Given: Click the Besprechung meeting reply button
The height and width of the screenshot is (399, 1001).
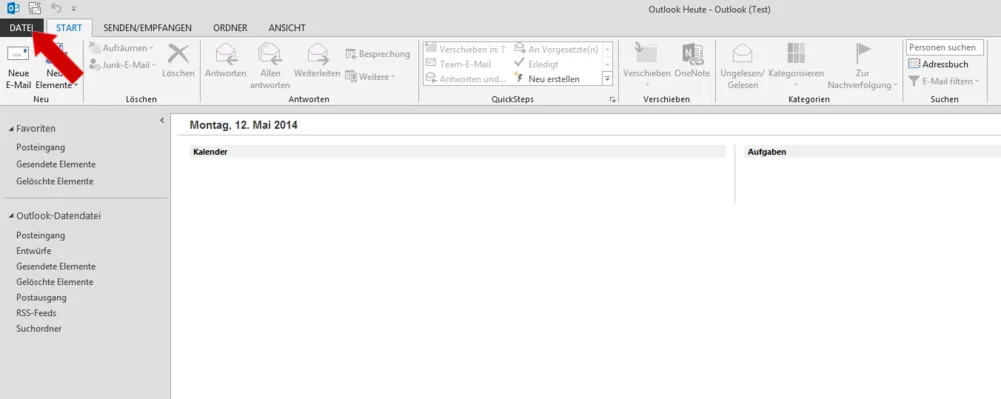Looking at the screenshot, I should [377, 54].
